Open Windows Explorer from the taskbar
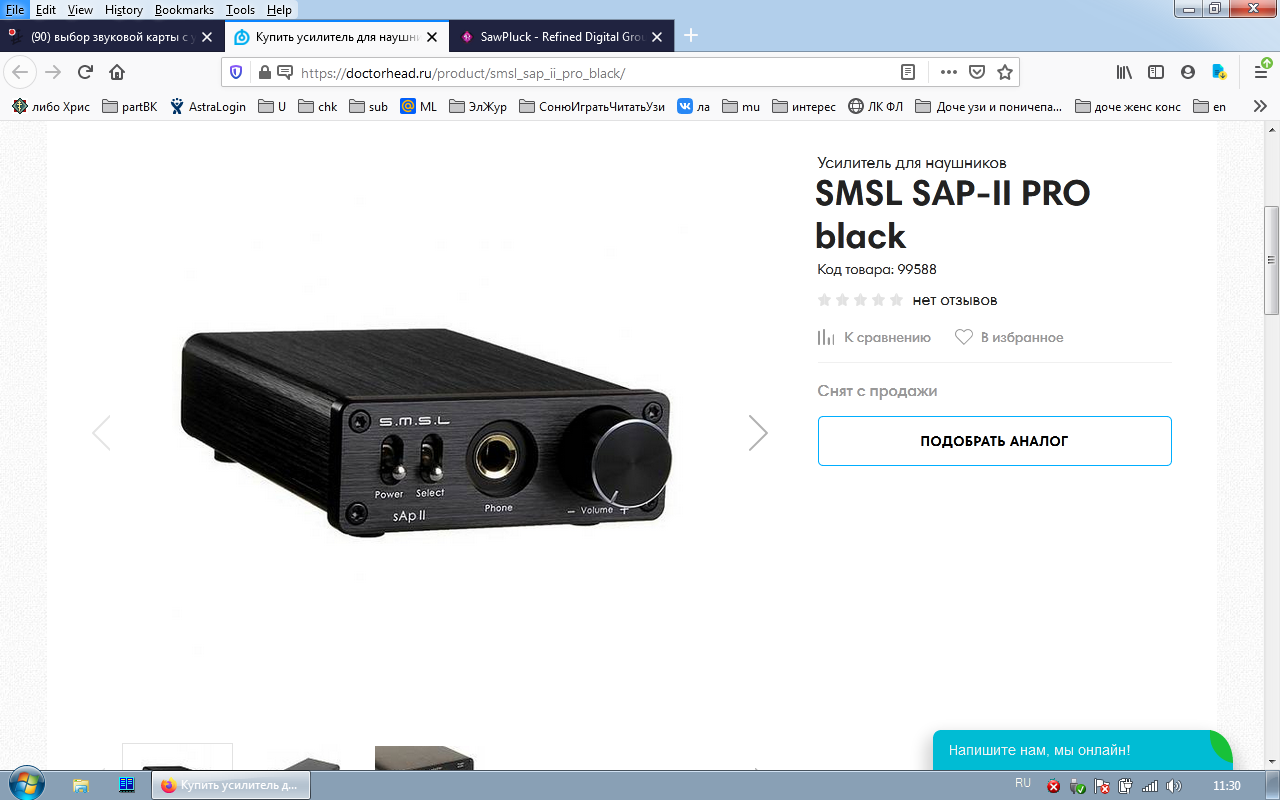 point(82,786)
